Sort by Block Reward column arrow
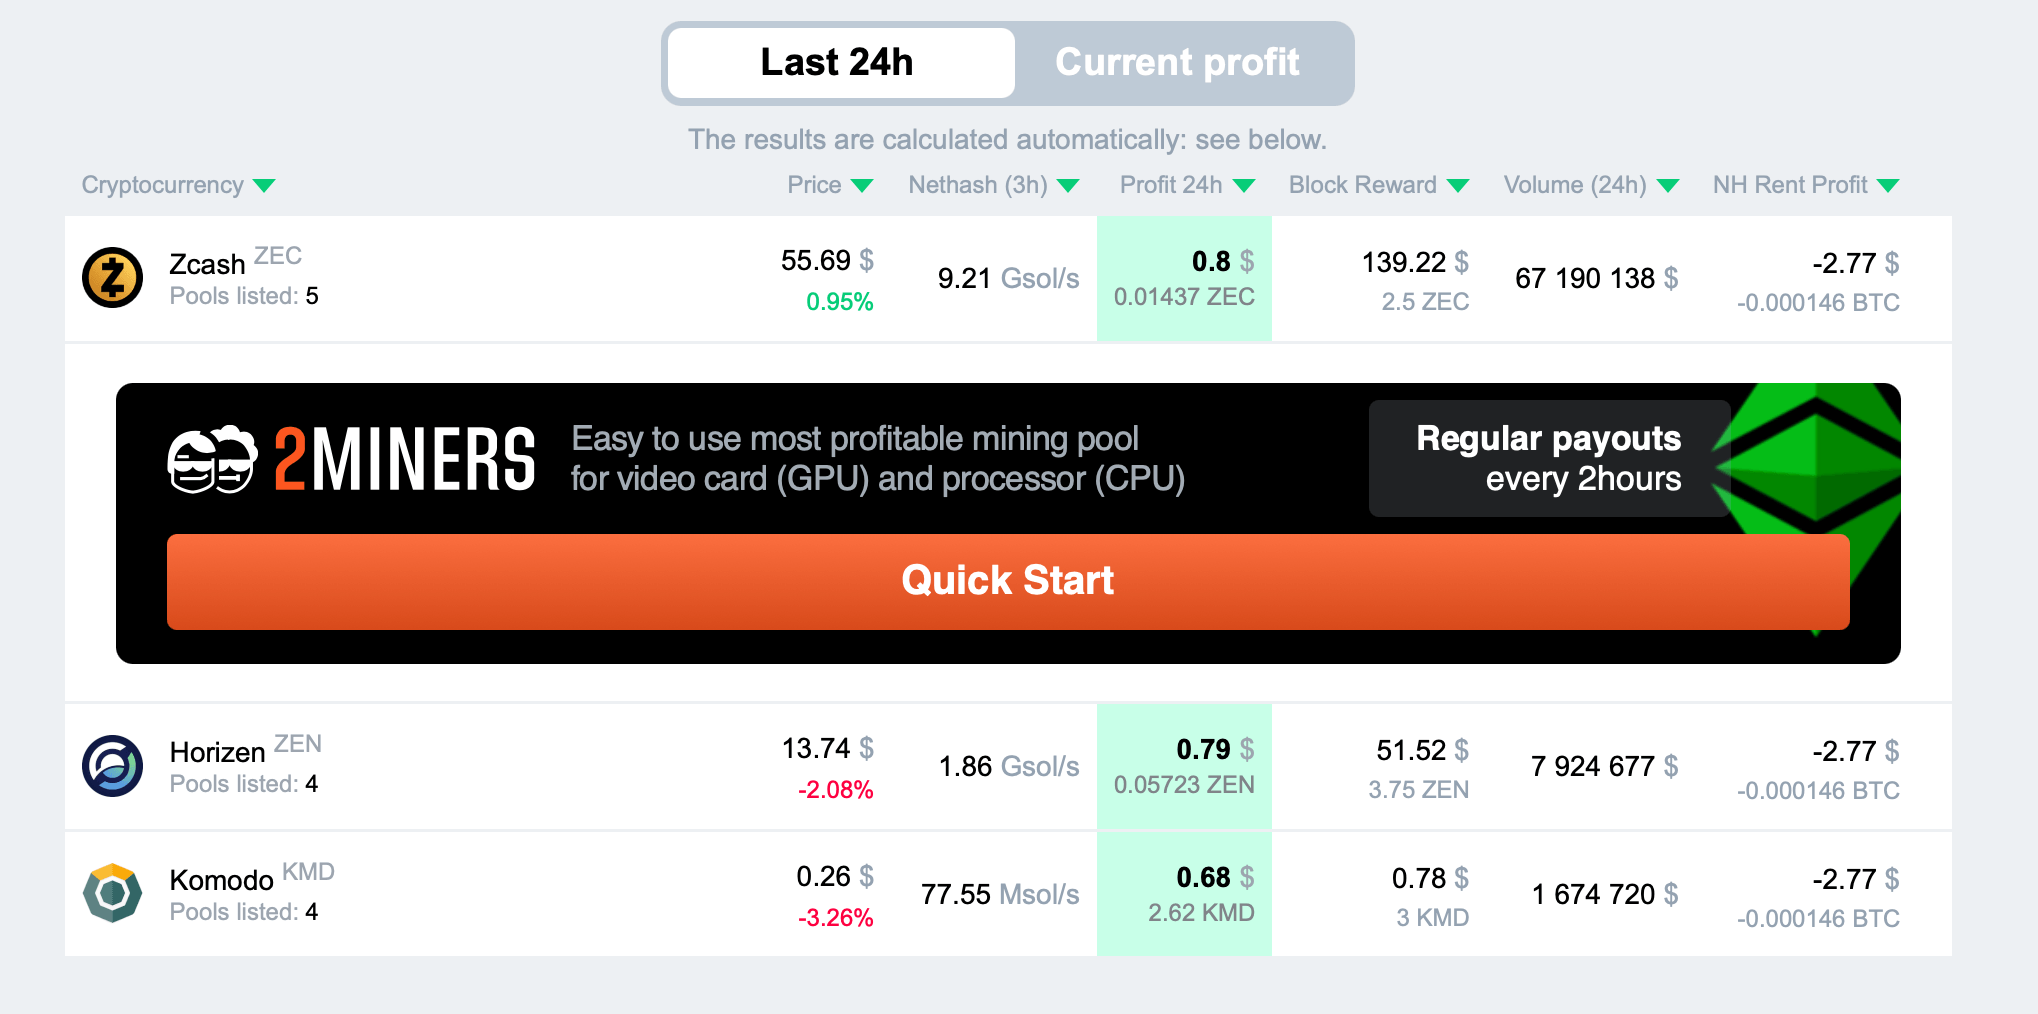This screenshot has height=1014, width=2038. [x=1458, y=186]
